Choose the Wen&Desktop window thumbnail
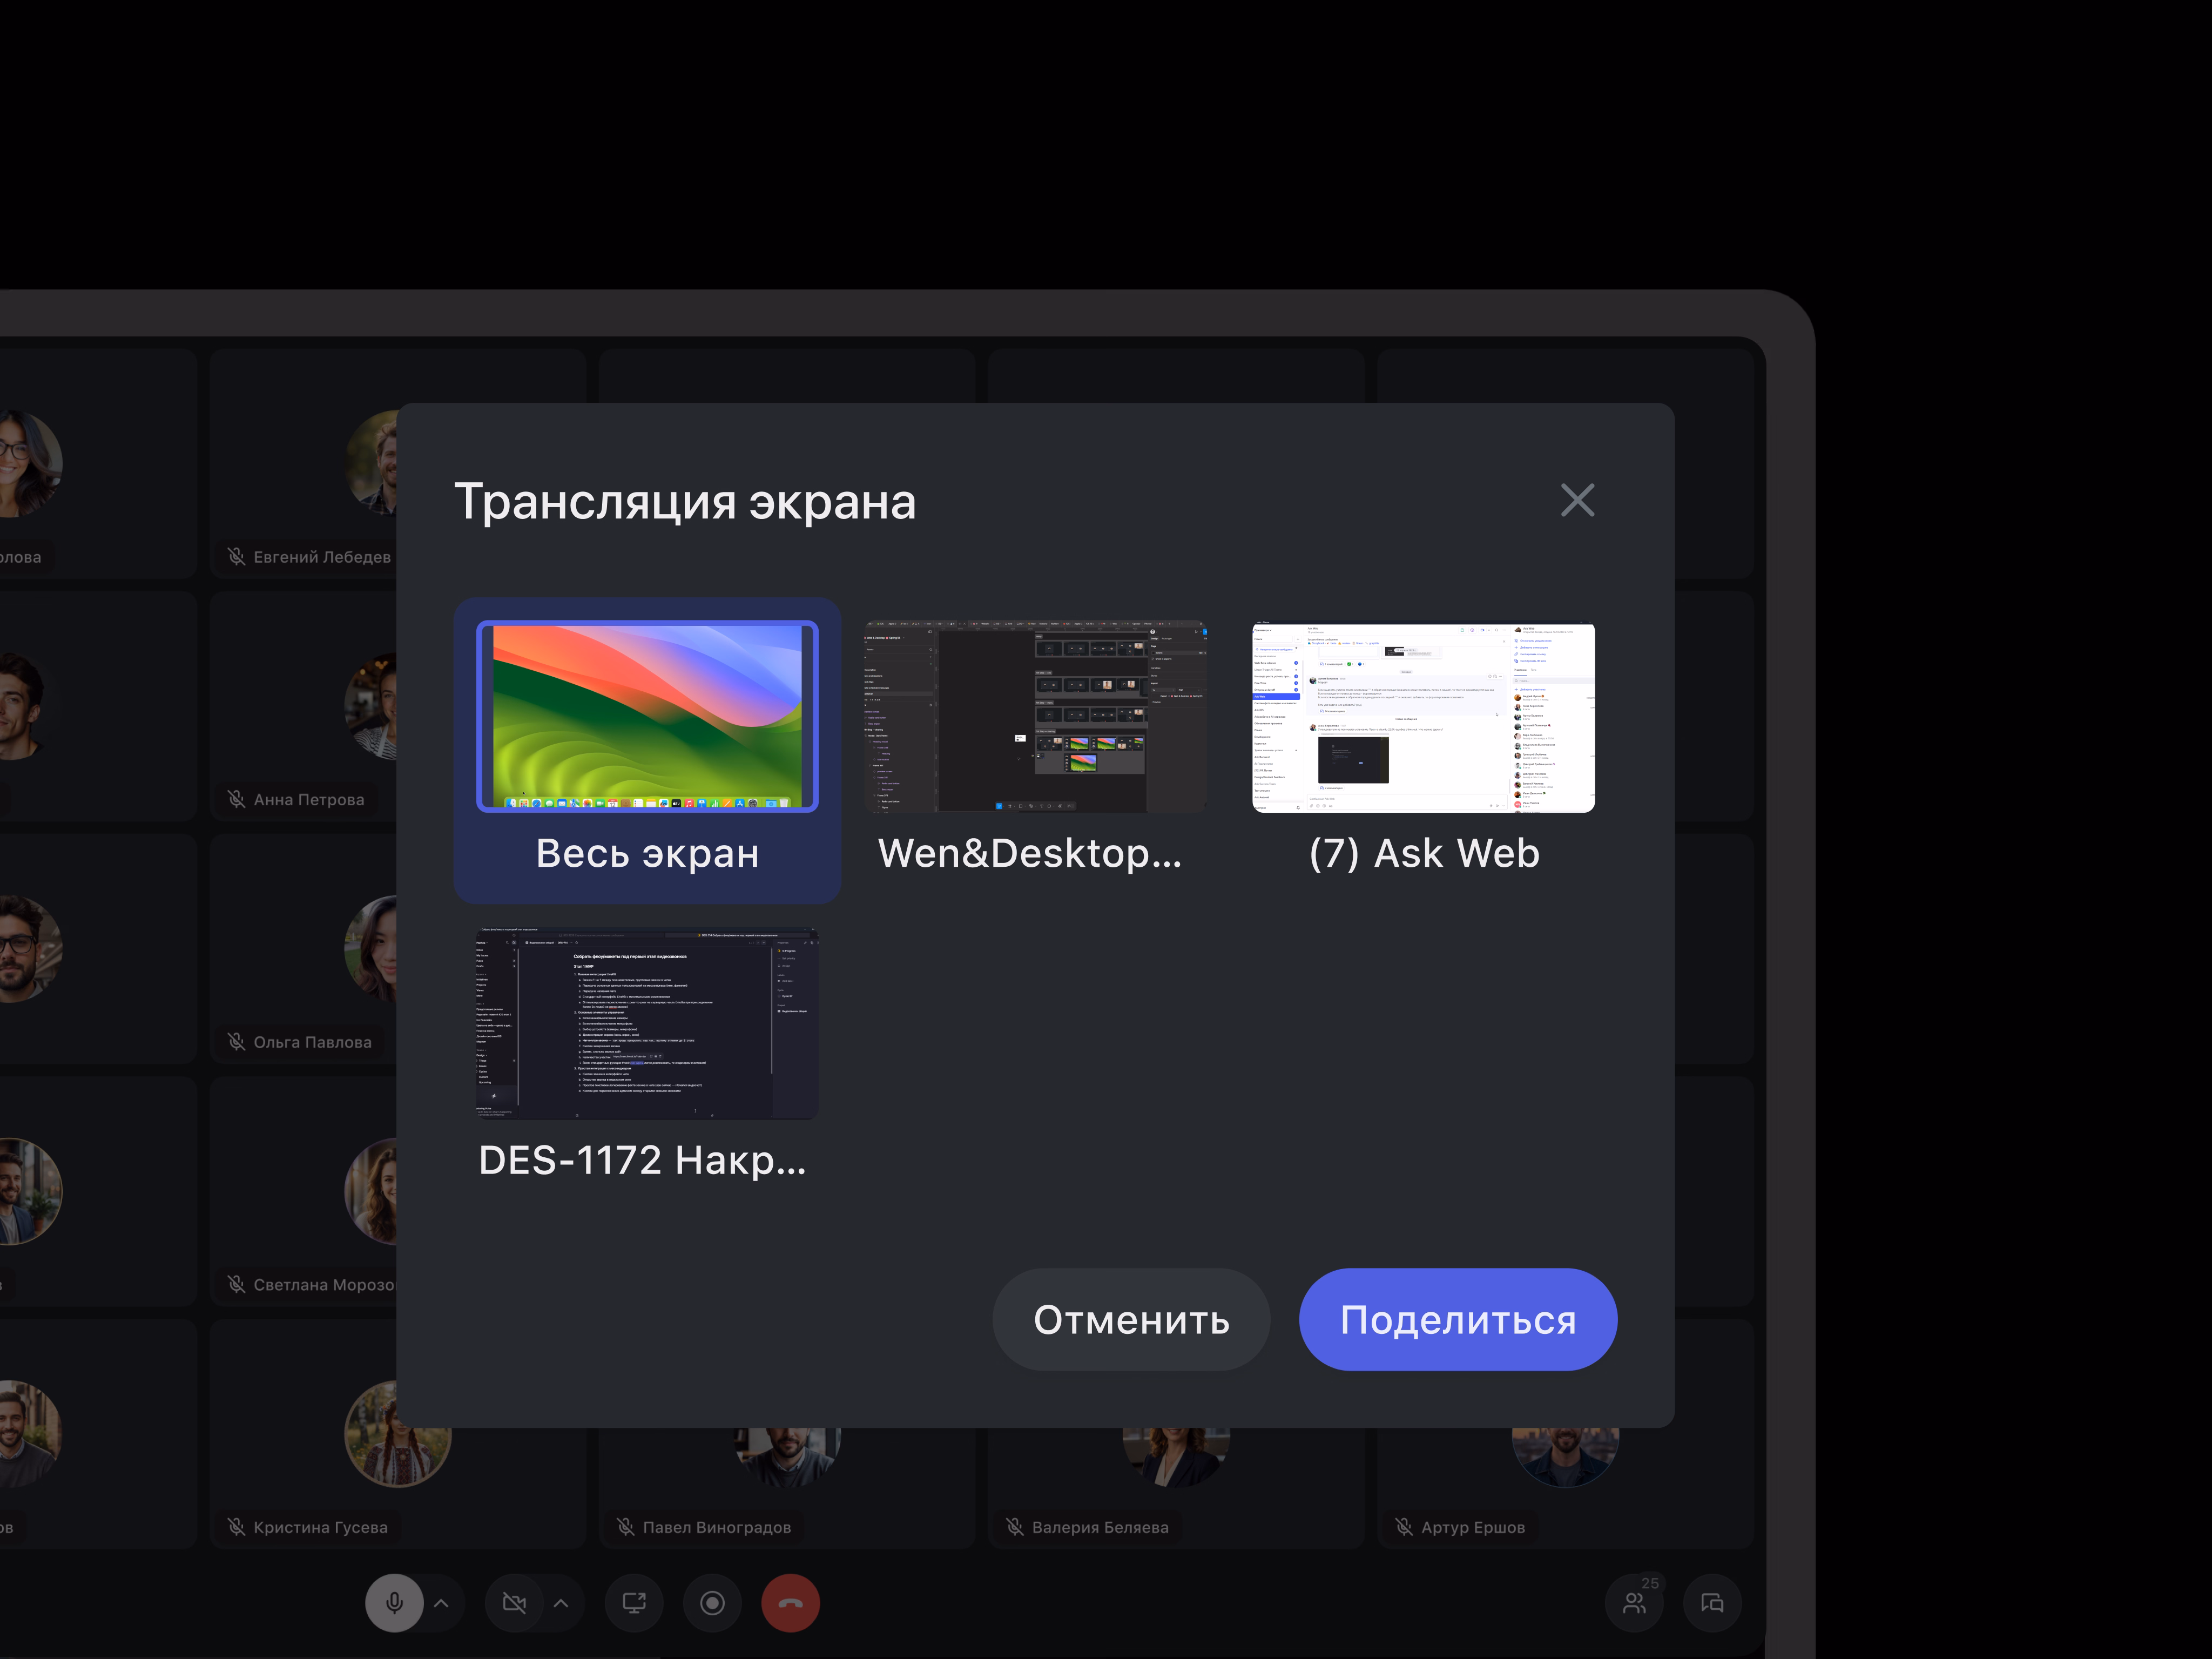Viewport: 2212px width, 1659px height. 1035,716
